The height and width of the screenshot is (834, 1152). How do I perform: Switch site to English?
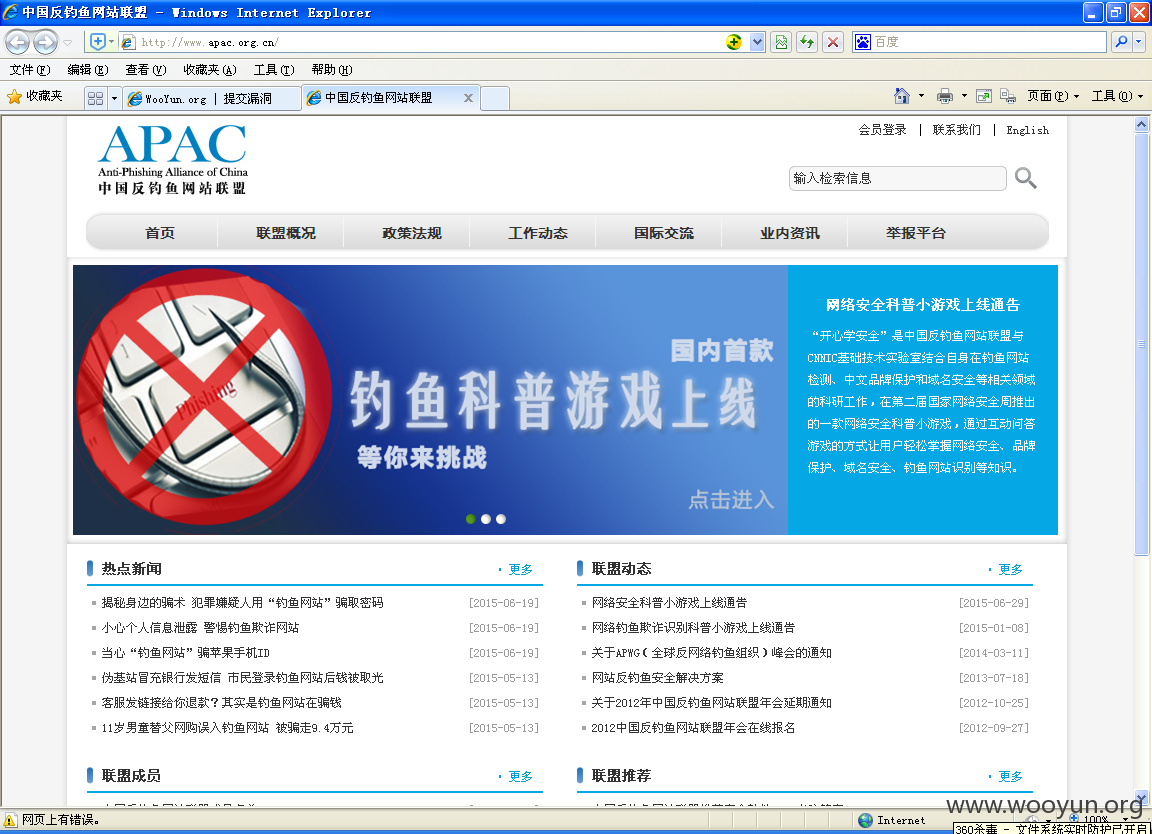click(x=1027, y=130)
